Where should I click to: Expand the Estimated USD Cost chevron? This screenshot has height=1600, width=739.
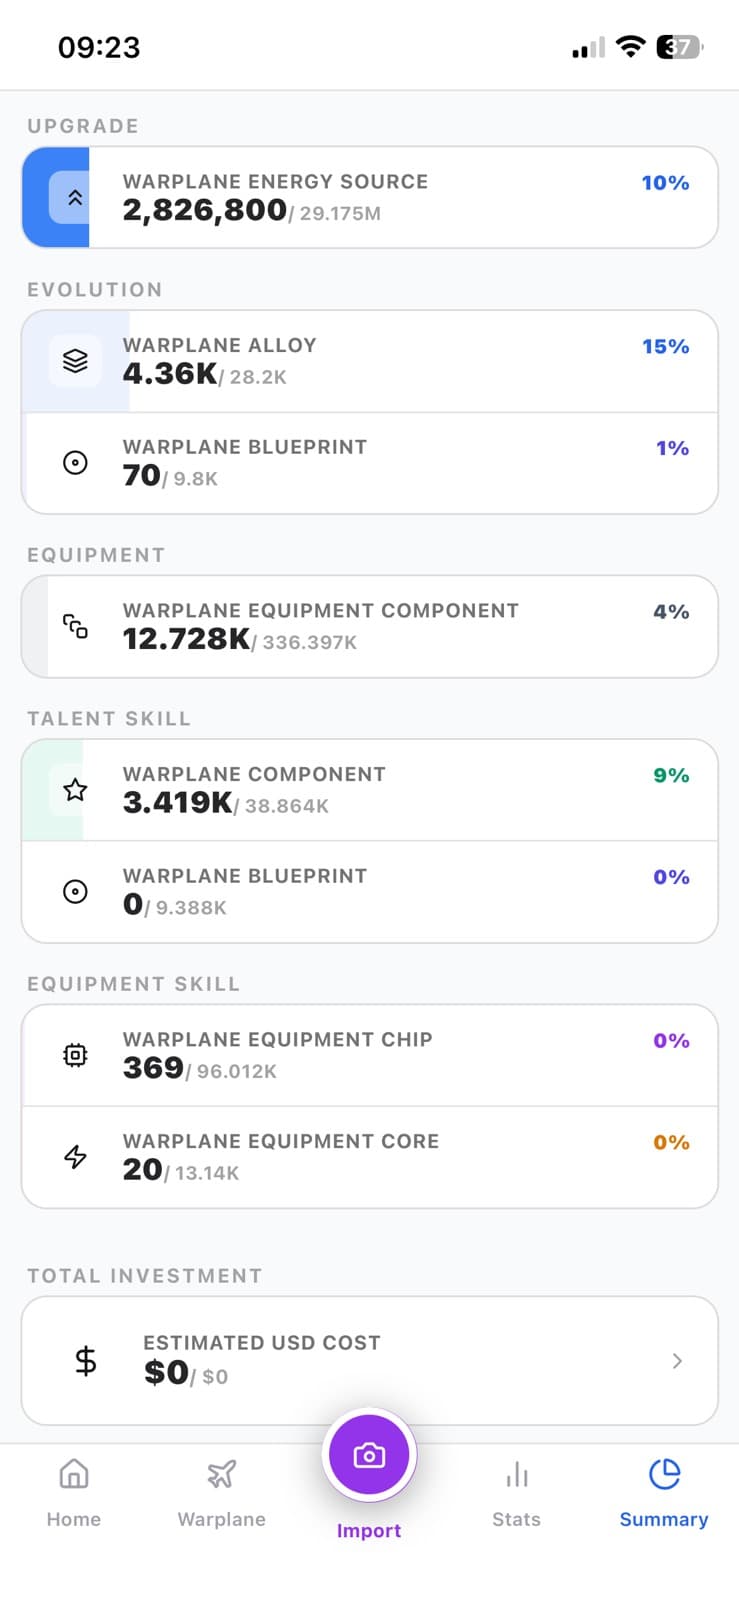[678, 1361]
